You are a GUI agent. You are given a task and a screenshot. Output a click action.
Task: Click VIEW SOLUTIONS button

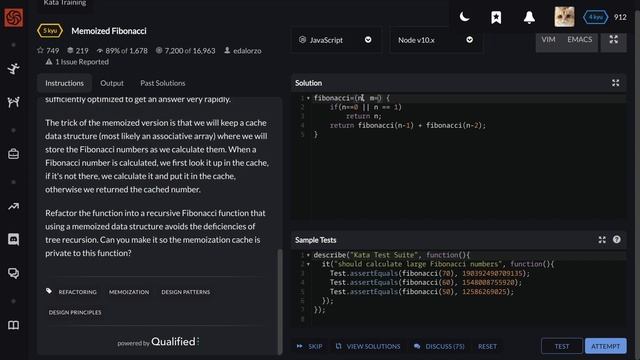tap(368, 346)
